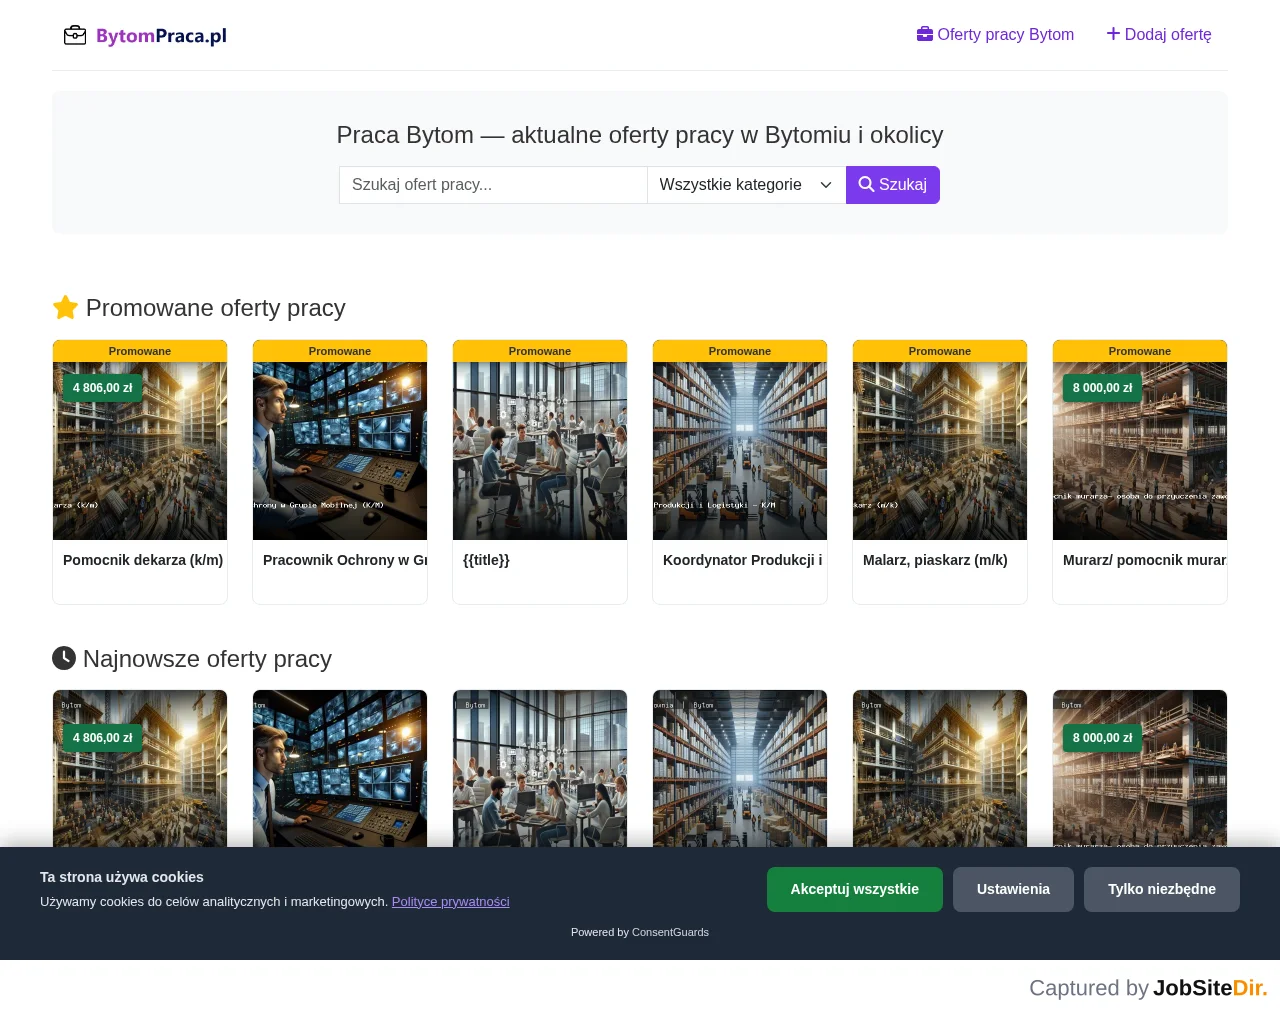Click 4 806,00 zł badge in newest offers
1280x1018 pixels.
(103, 738)
